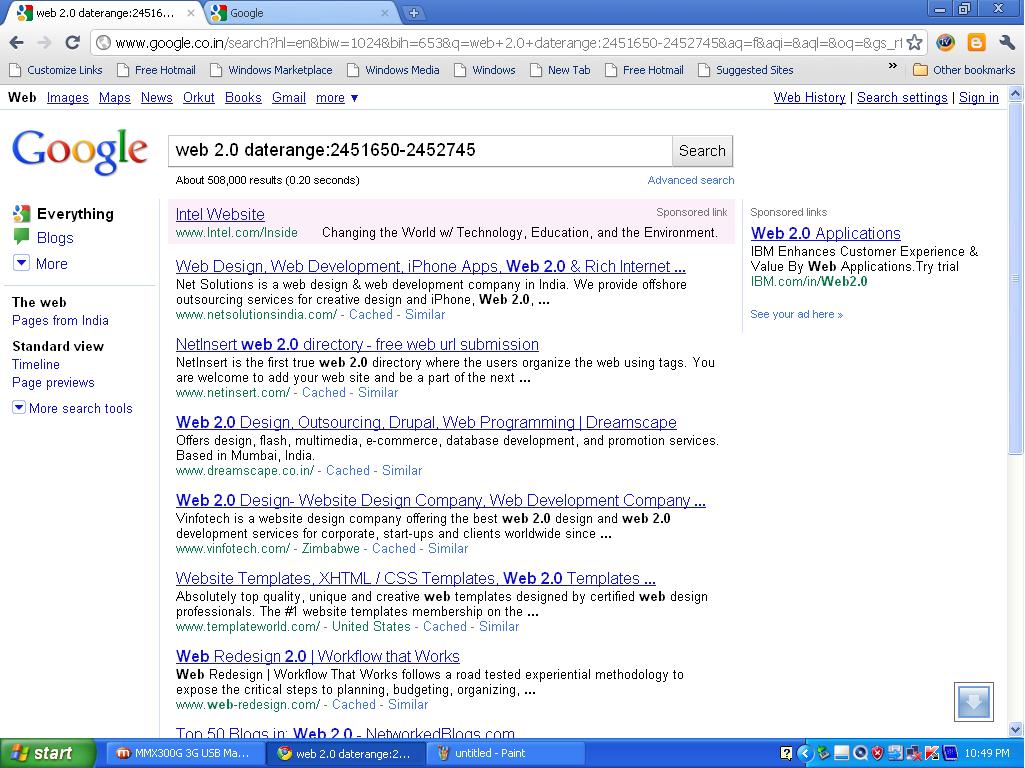Go to Google Images

click(67, 97)
